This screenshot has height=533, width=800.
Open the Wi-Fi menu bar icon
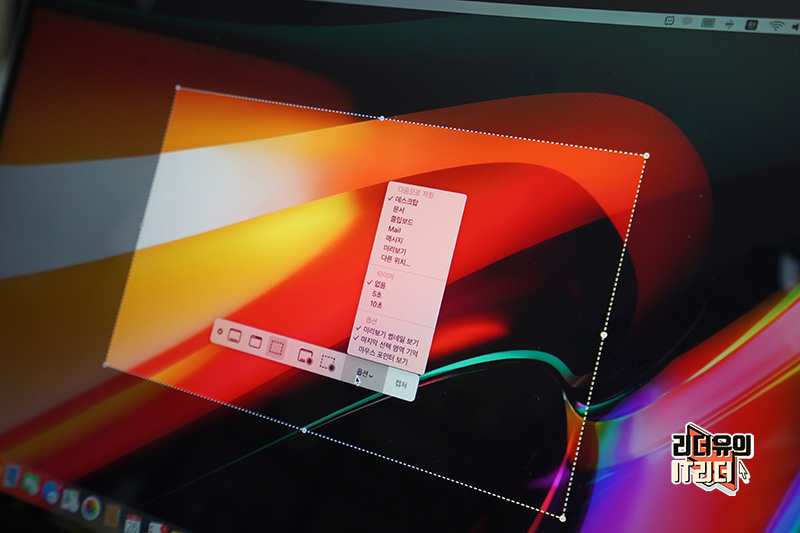coord(776,25)
